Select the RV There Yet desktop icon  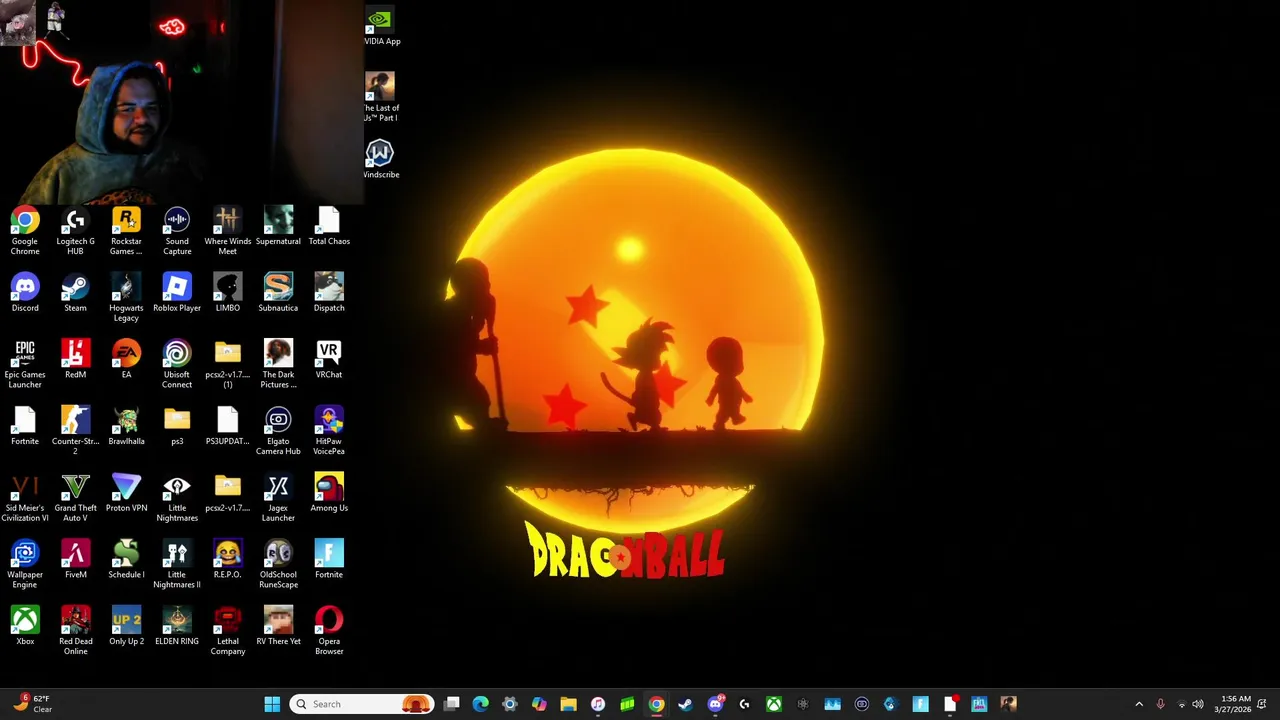click(x=278, y=626)
